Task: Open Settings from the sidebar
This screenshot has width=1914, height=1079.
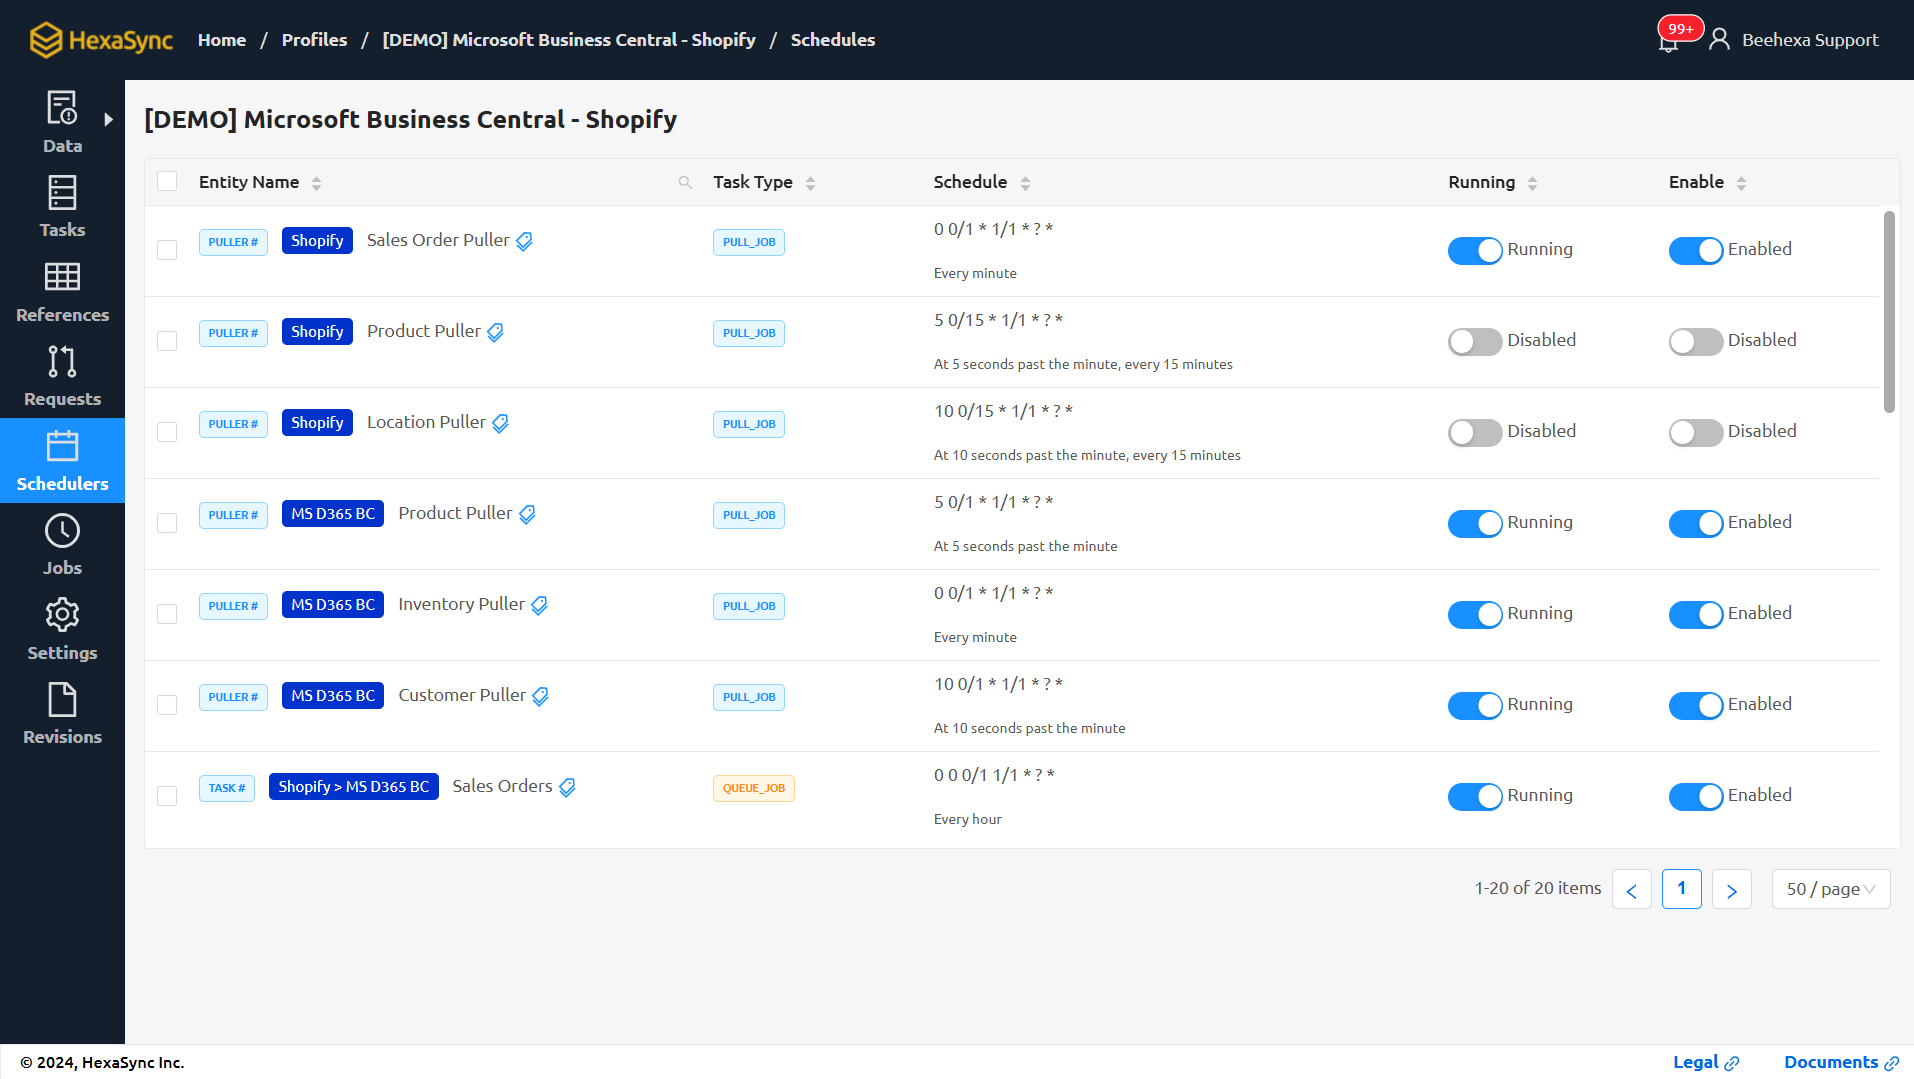Action: coord(62,630)
